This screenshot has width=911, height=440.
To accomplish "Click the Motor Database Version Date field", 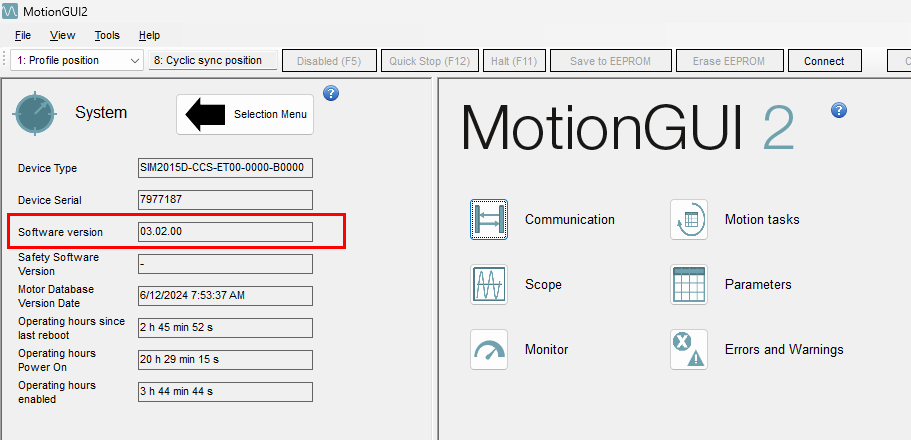I will (225, 296).
